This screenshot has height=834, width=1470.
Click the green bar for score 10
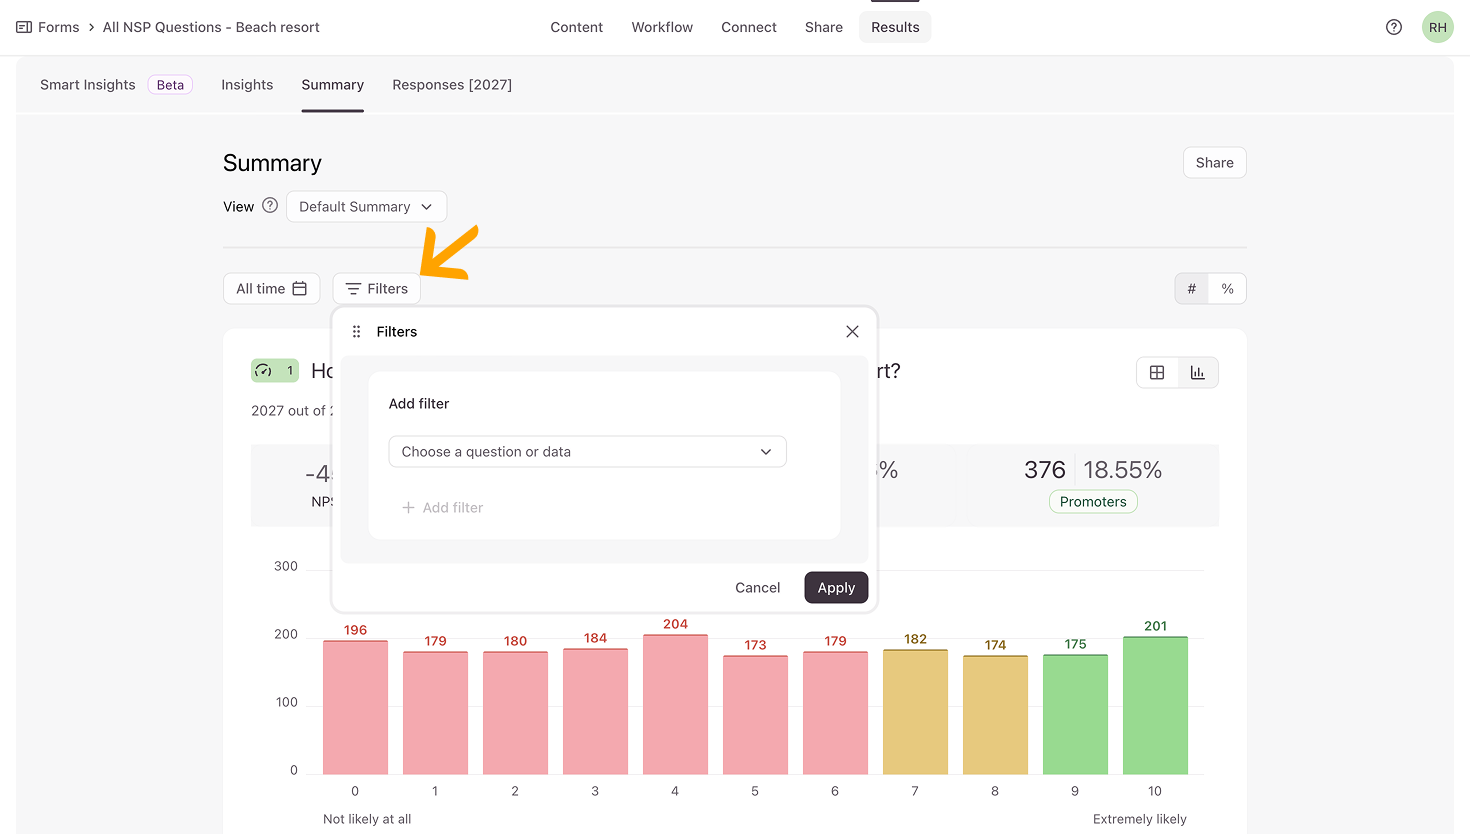(x=1155, y=705)
